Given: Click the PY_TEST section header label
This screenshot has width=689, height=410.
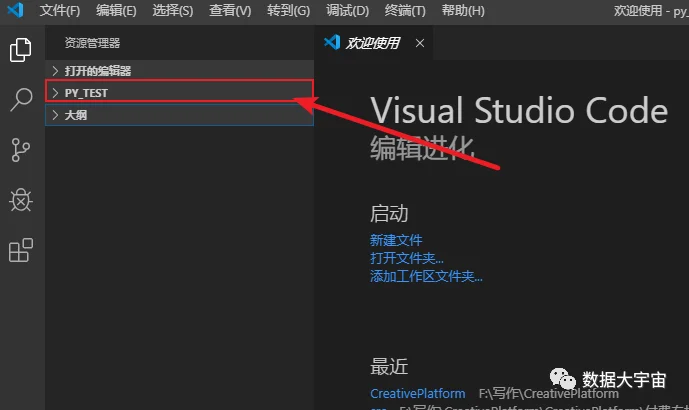Looking at the screenshot, I should pos(86,93).
